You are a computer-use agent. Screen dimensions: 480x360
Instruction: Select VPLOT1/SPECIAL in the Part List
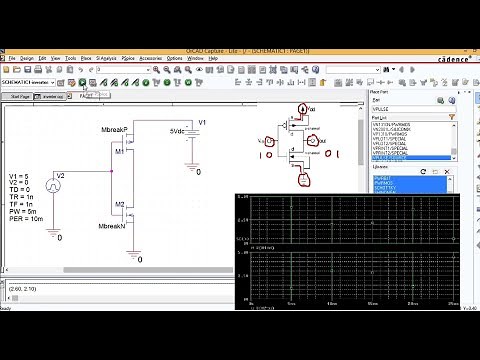tap(389, 139)
